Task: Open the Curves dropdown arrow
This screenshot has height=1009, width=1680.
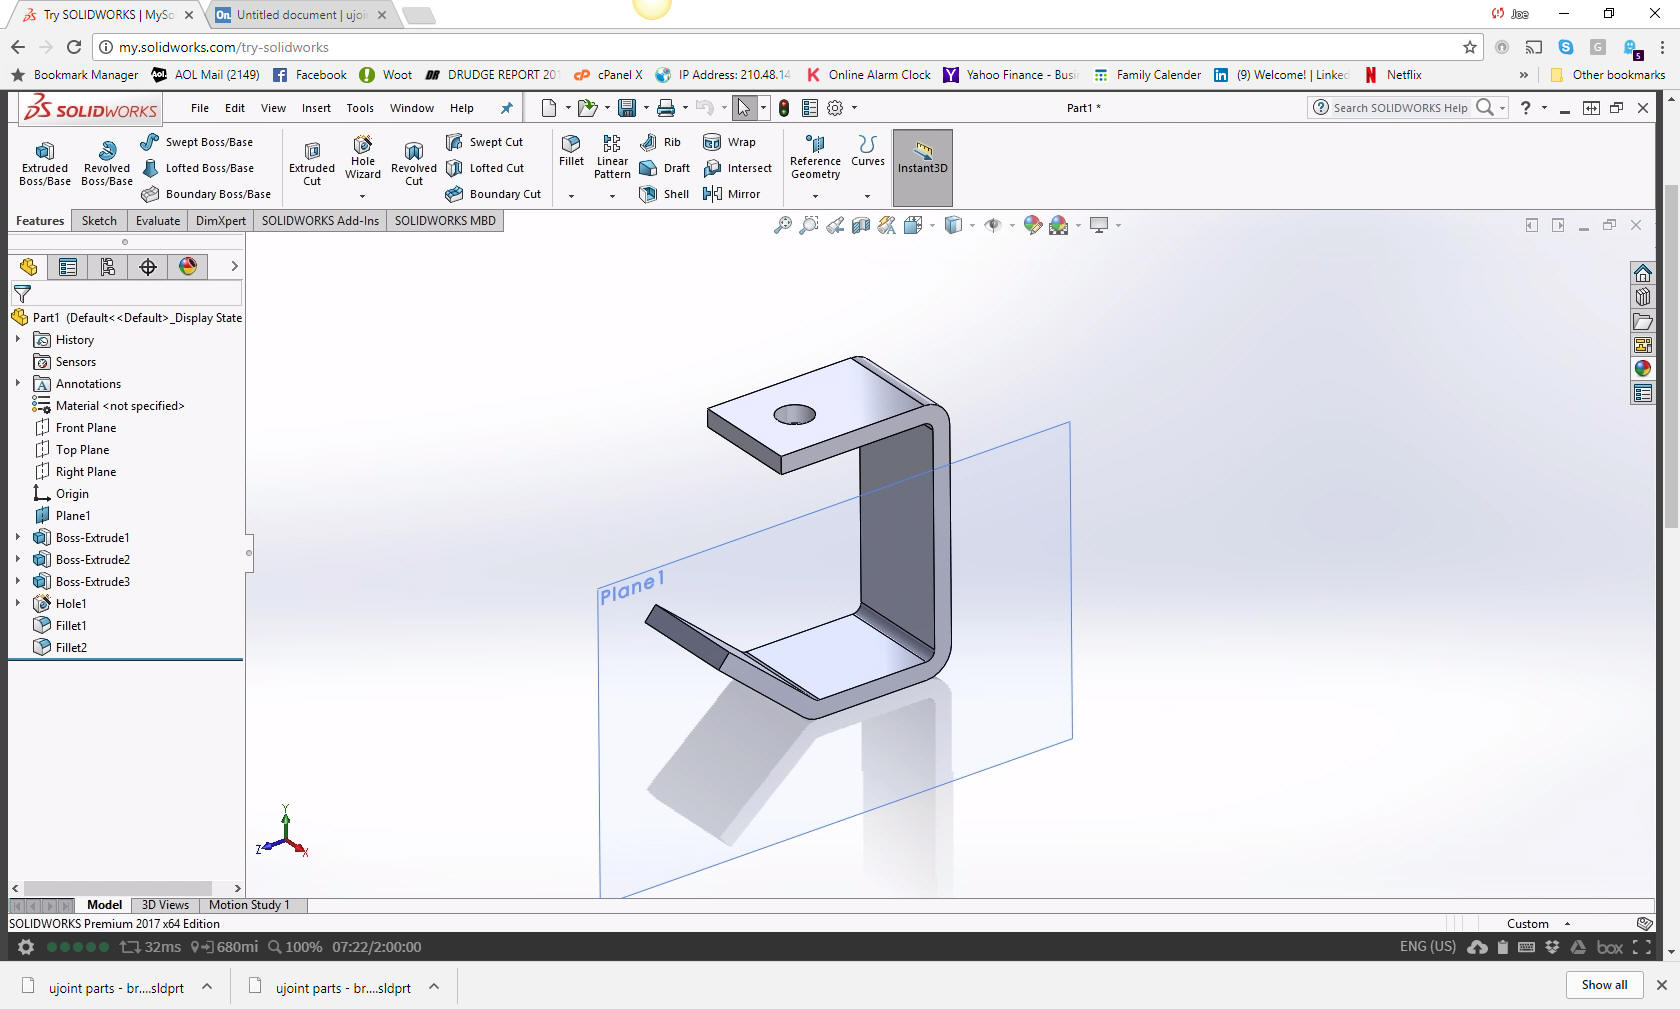Action: pyautogui.click(x=867, y=196)
